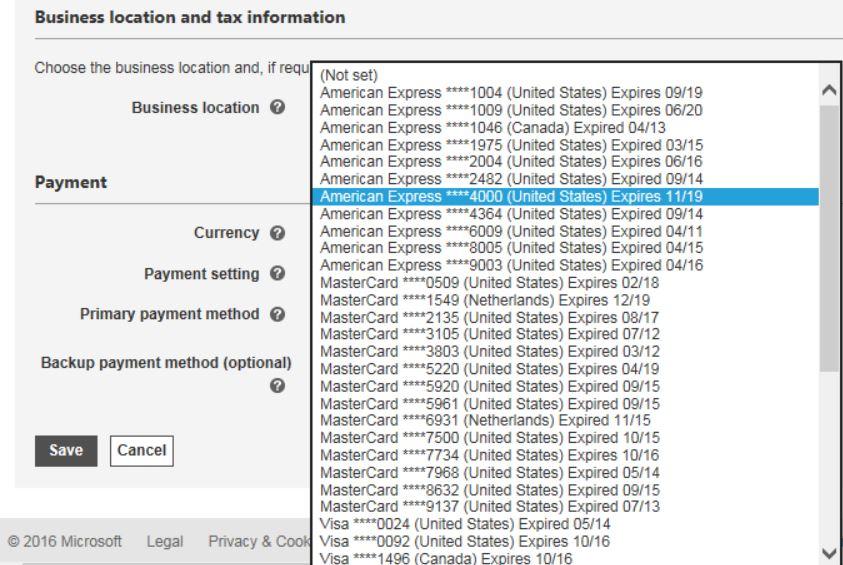Viewport: 843px width, 565px height.
Task: Choose MasterCard ****5220 expiring 04/19
Action: (565, 369)
